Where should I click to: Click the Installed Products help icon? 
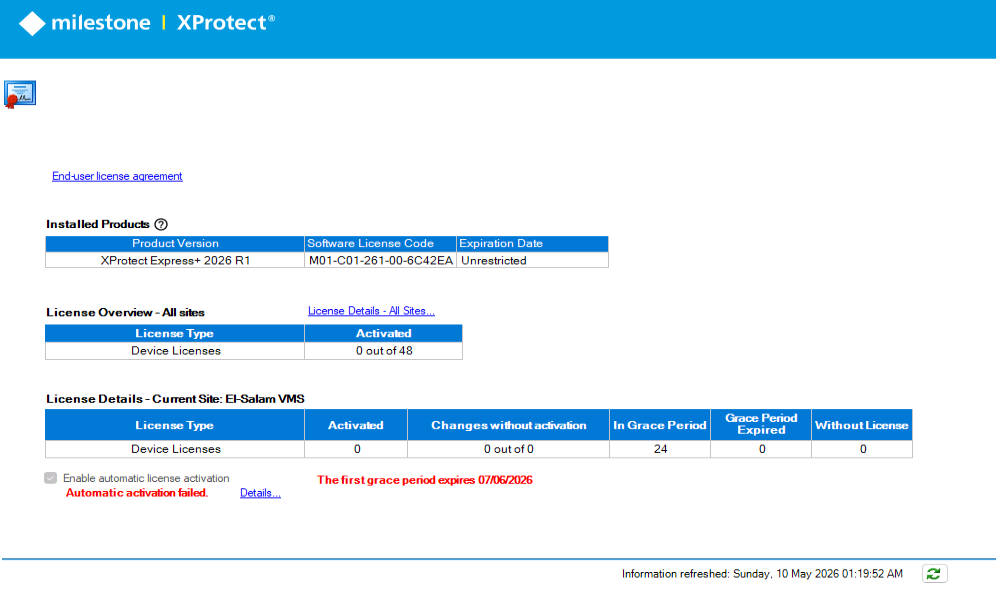tap(161, 224)
